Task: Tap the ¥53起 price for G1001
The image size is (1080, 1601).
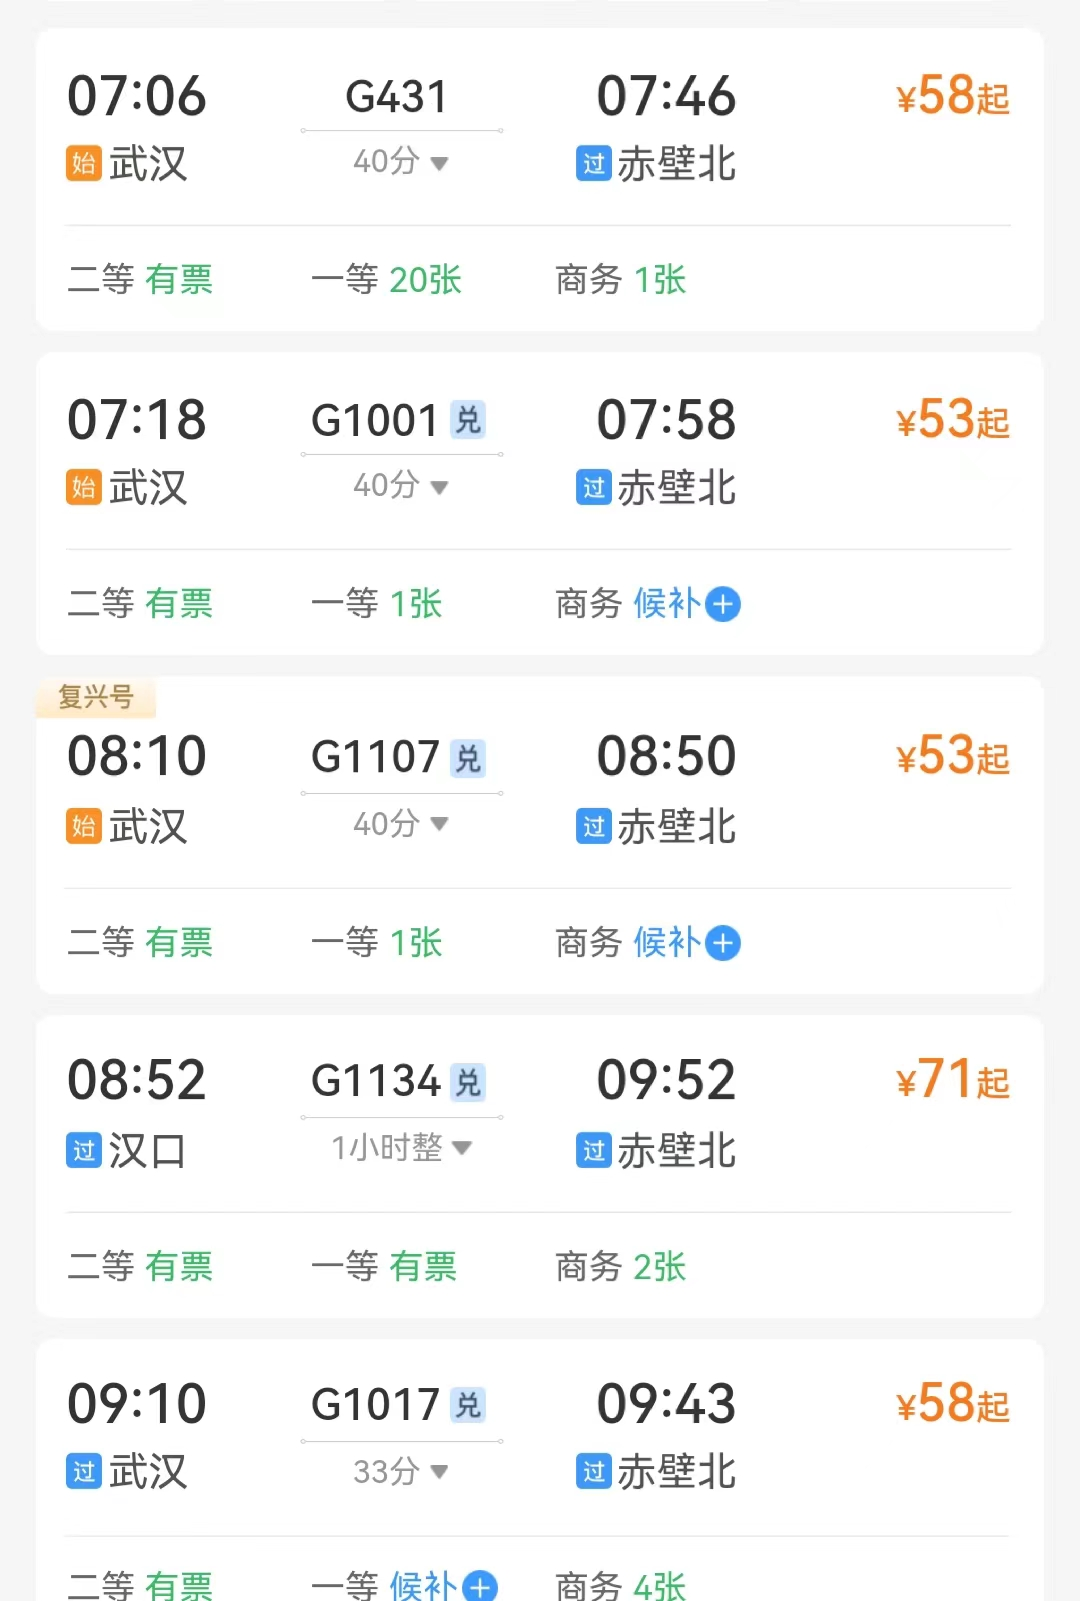Action: point(952,420)
